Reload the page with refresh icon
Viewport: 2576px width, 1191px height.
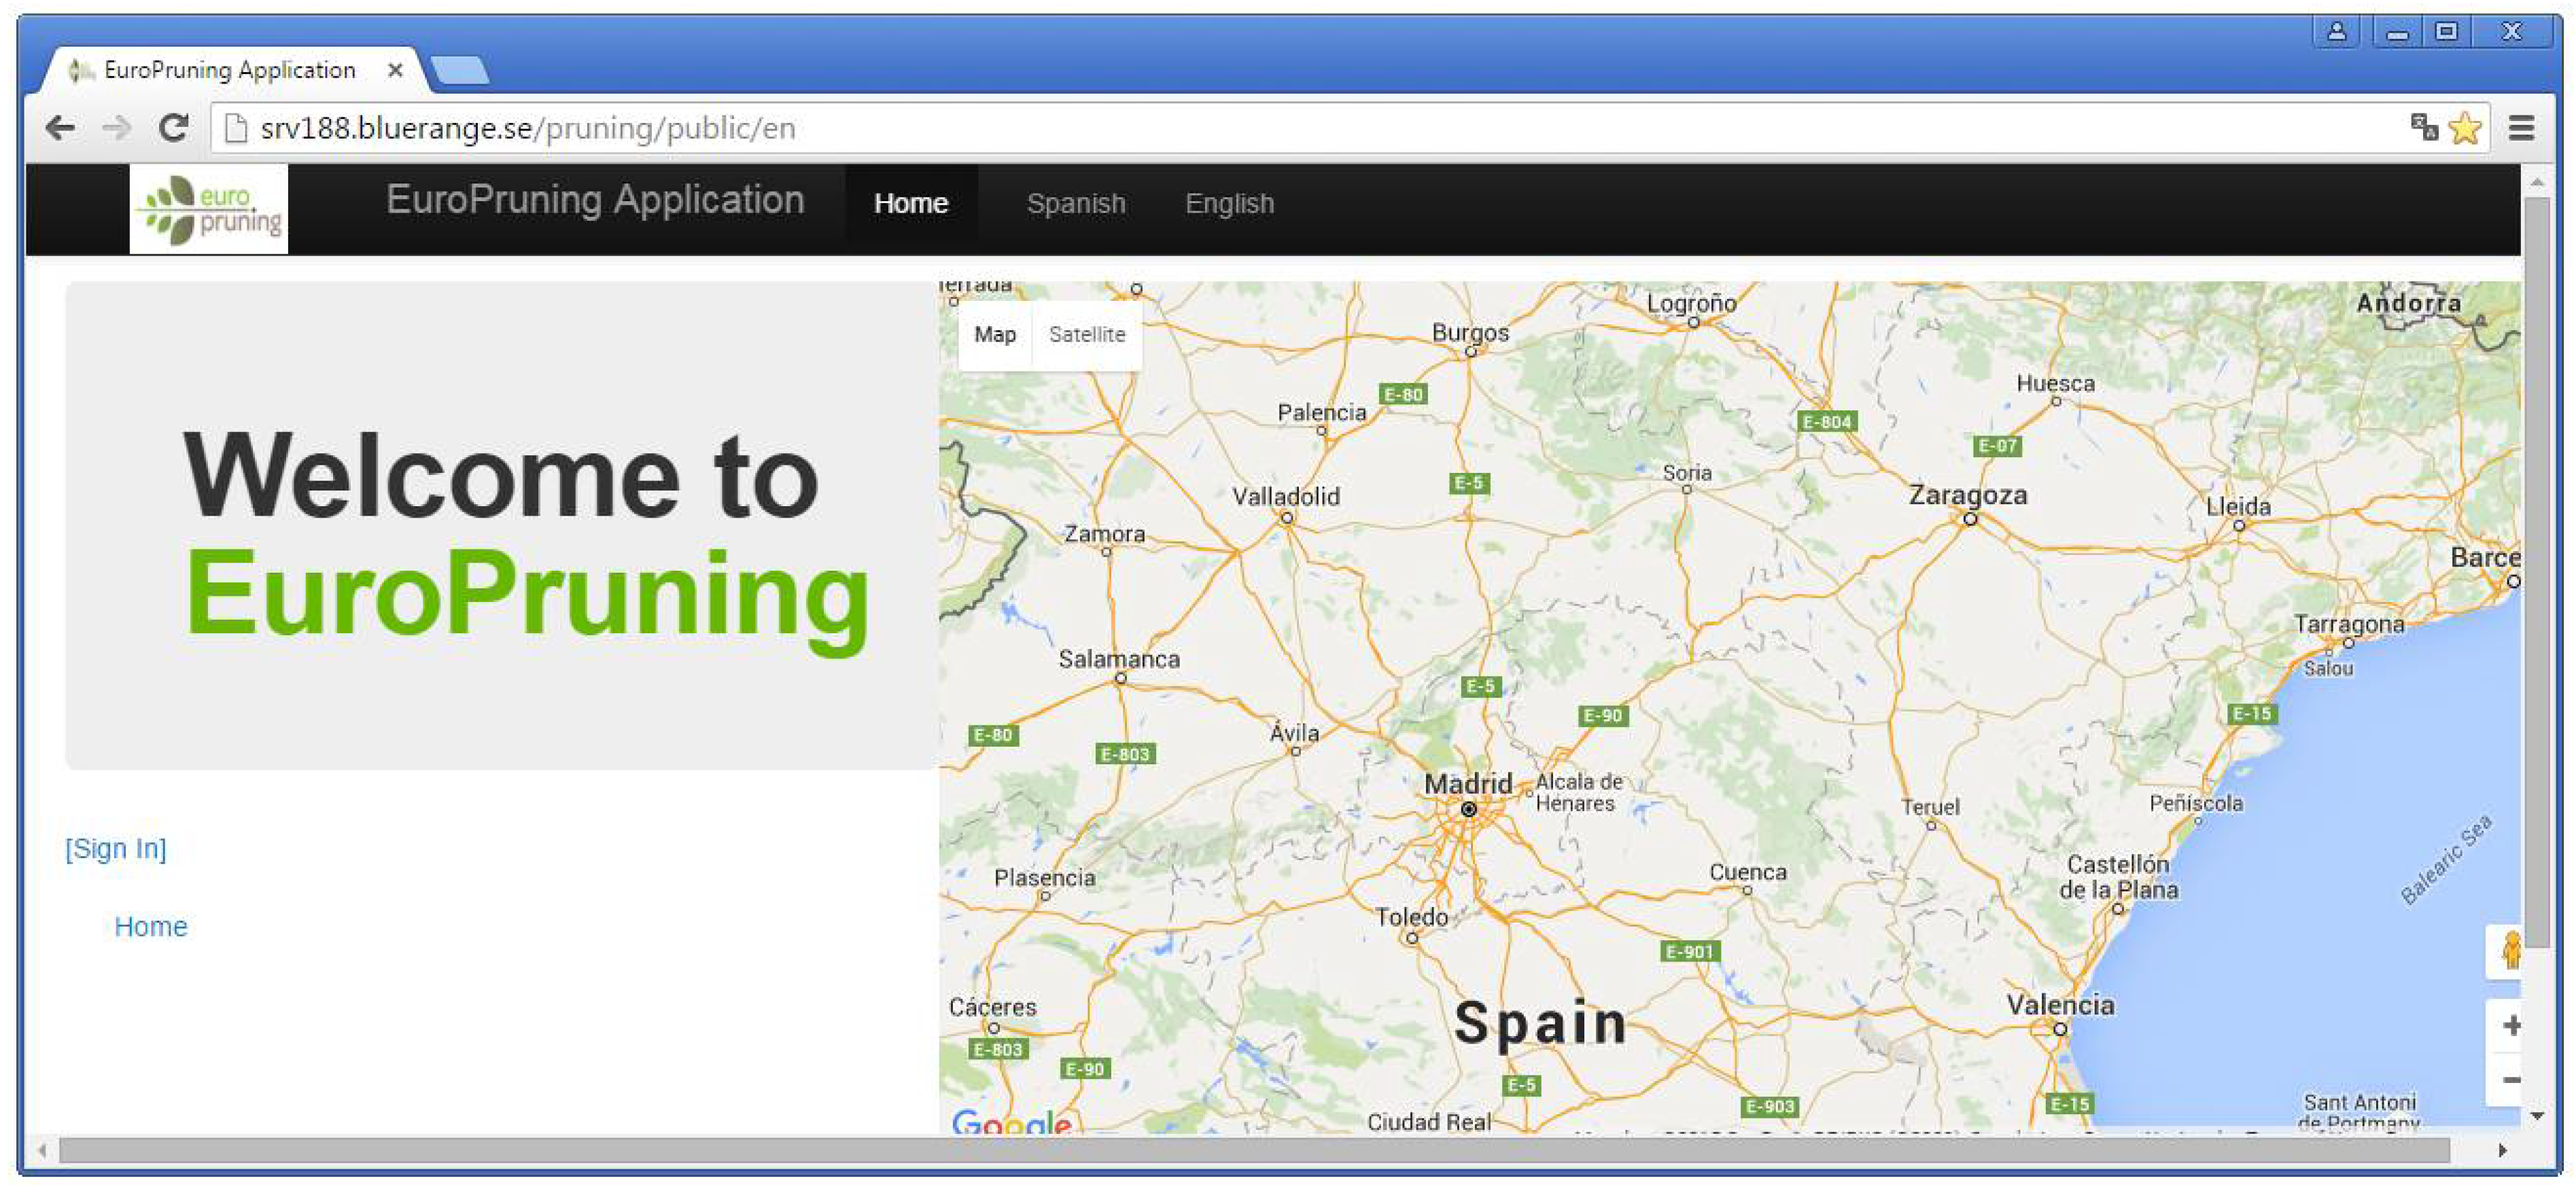pyautogui.click(x=174, y=128)
